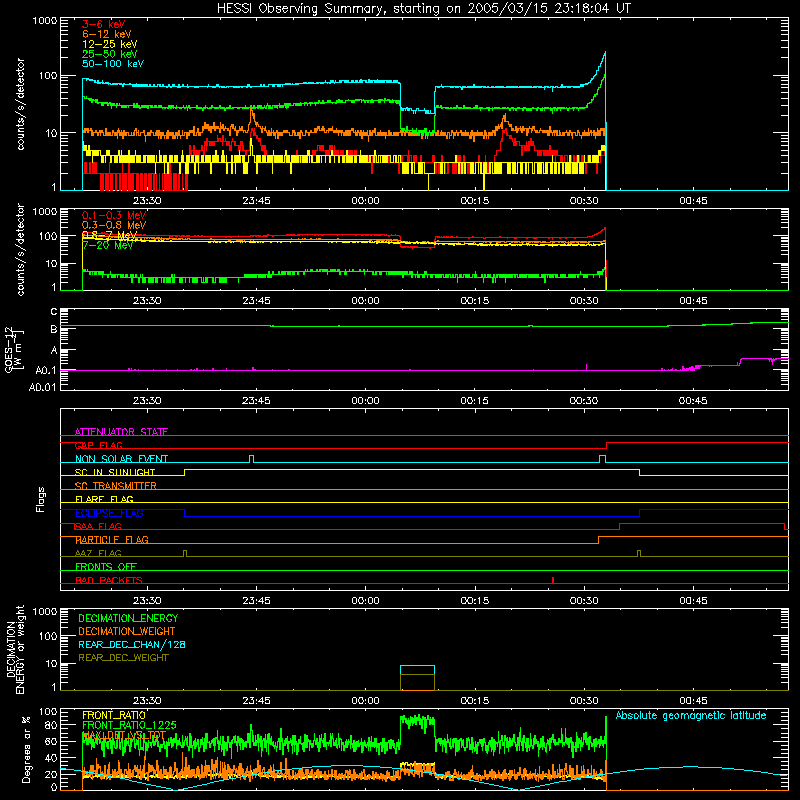This screenshot has height=800, width=800.
Task: Click the counts/s/detector title of top panel
Action: tap(21, 104)
